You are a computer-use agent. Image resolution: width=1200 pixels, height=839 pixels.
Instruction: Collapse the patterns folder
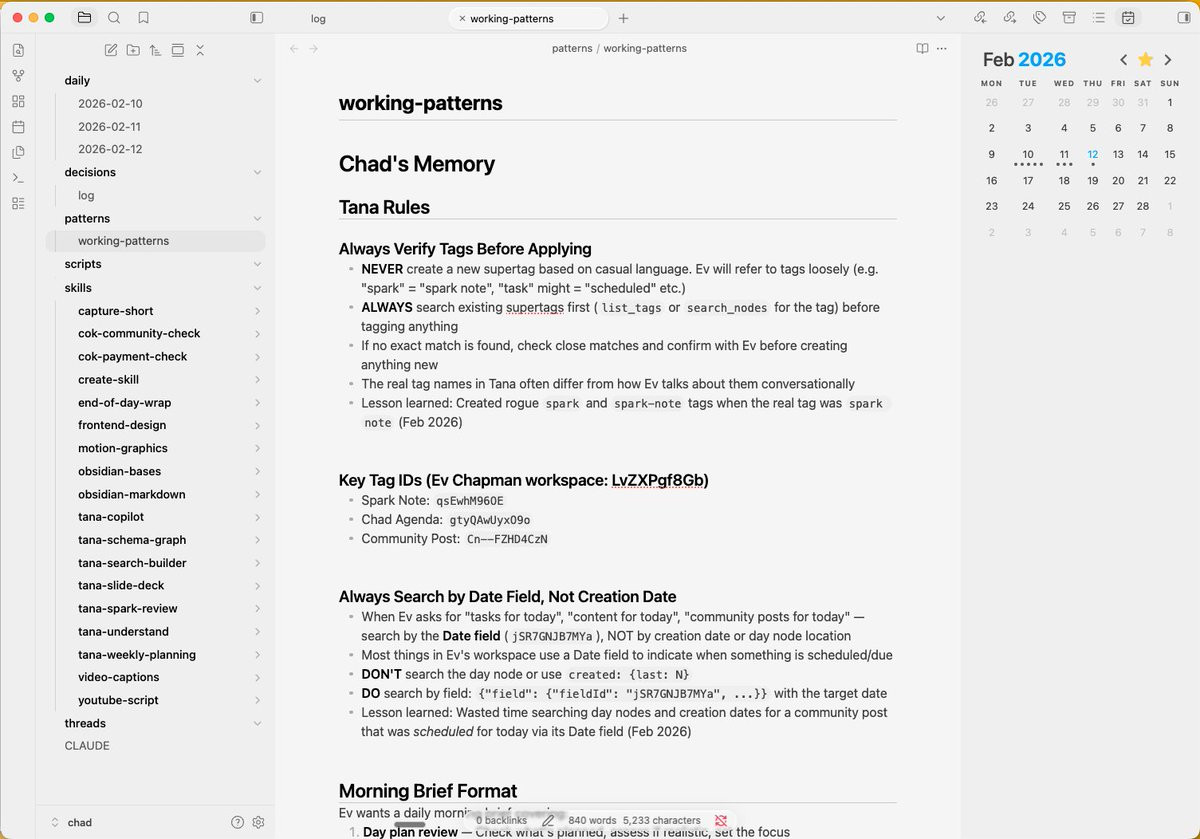[257, 219]
